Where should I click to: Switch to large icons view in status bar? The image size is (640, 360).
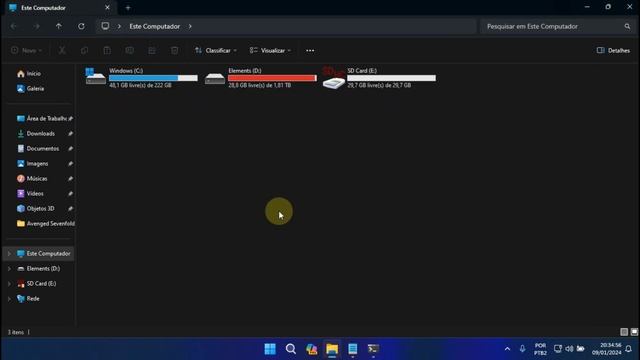point(634,332)
